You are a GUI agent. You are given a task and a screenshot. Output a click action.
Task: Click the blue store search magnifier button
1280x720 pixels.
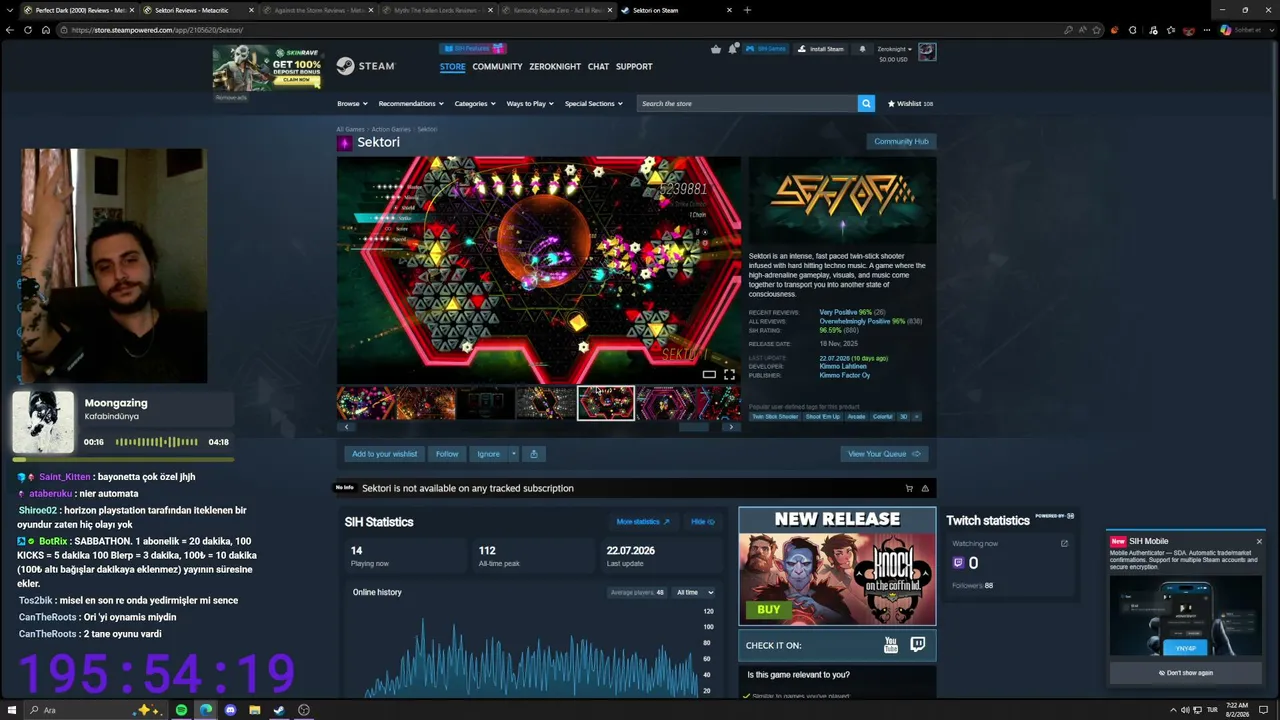tap(866, 103)
